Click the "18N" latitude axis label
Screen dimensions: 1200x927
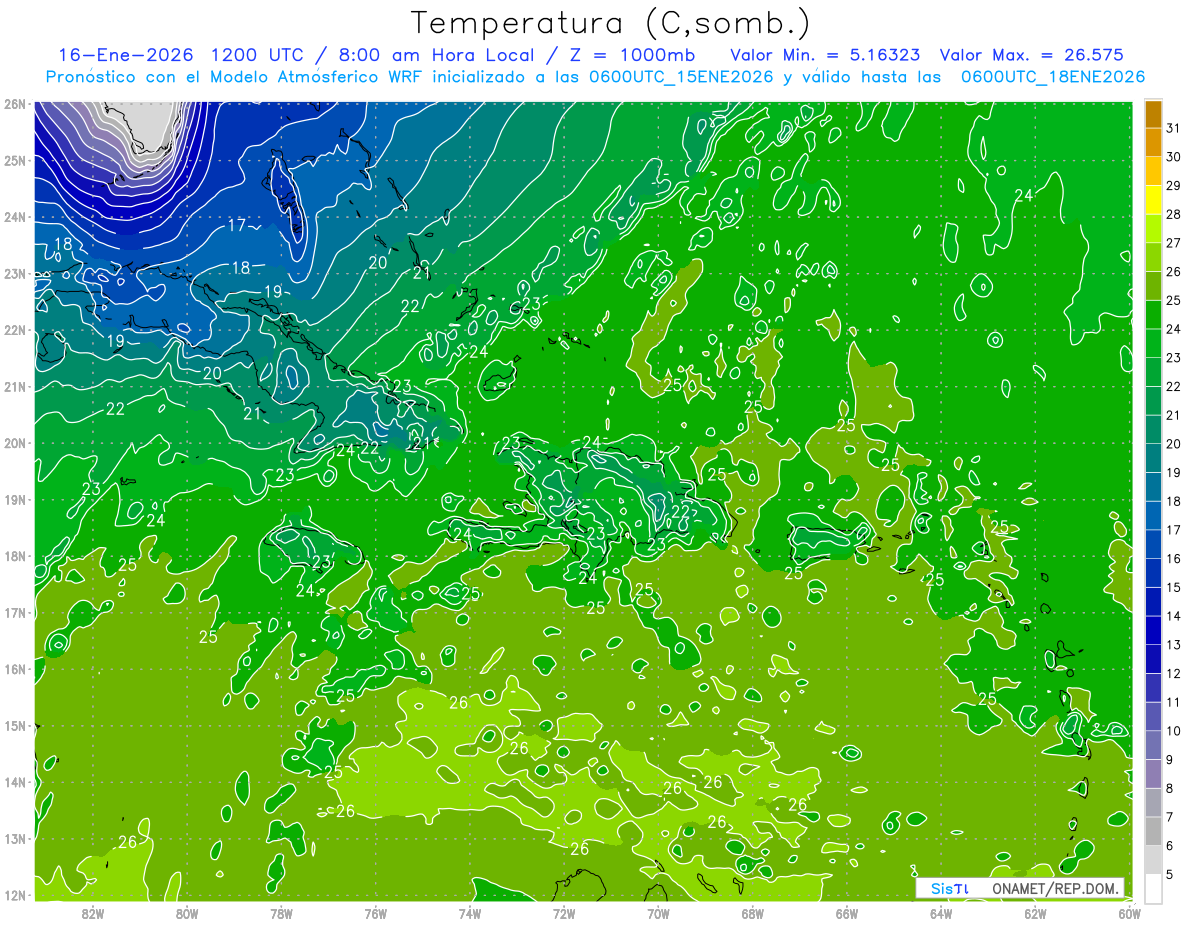(14, 556)
